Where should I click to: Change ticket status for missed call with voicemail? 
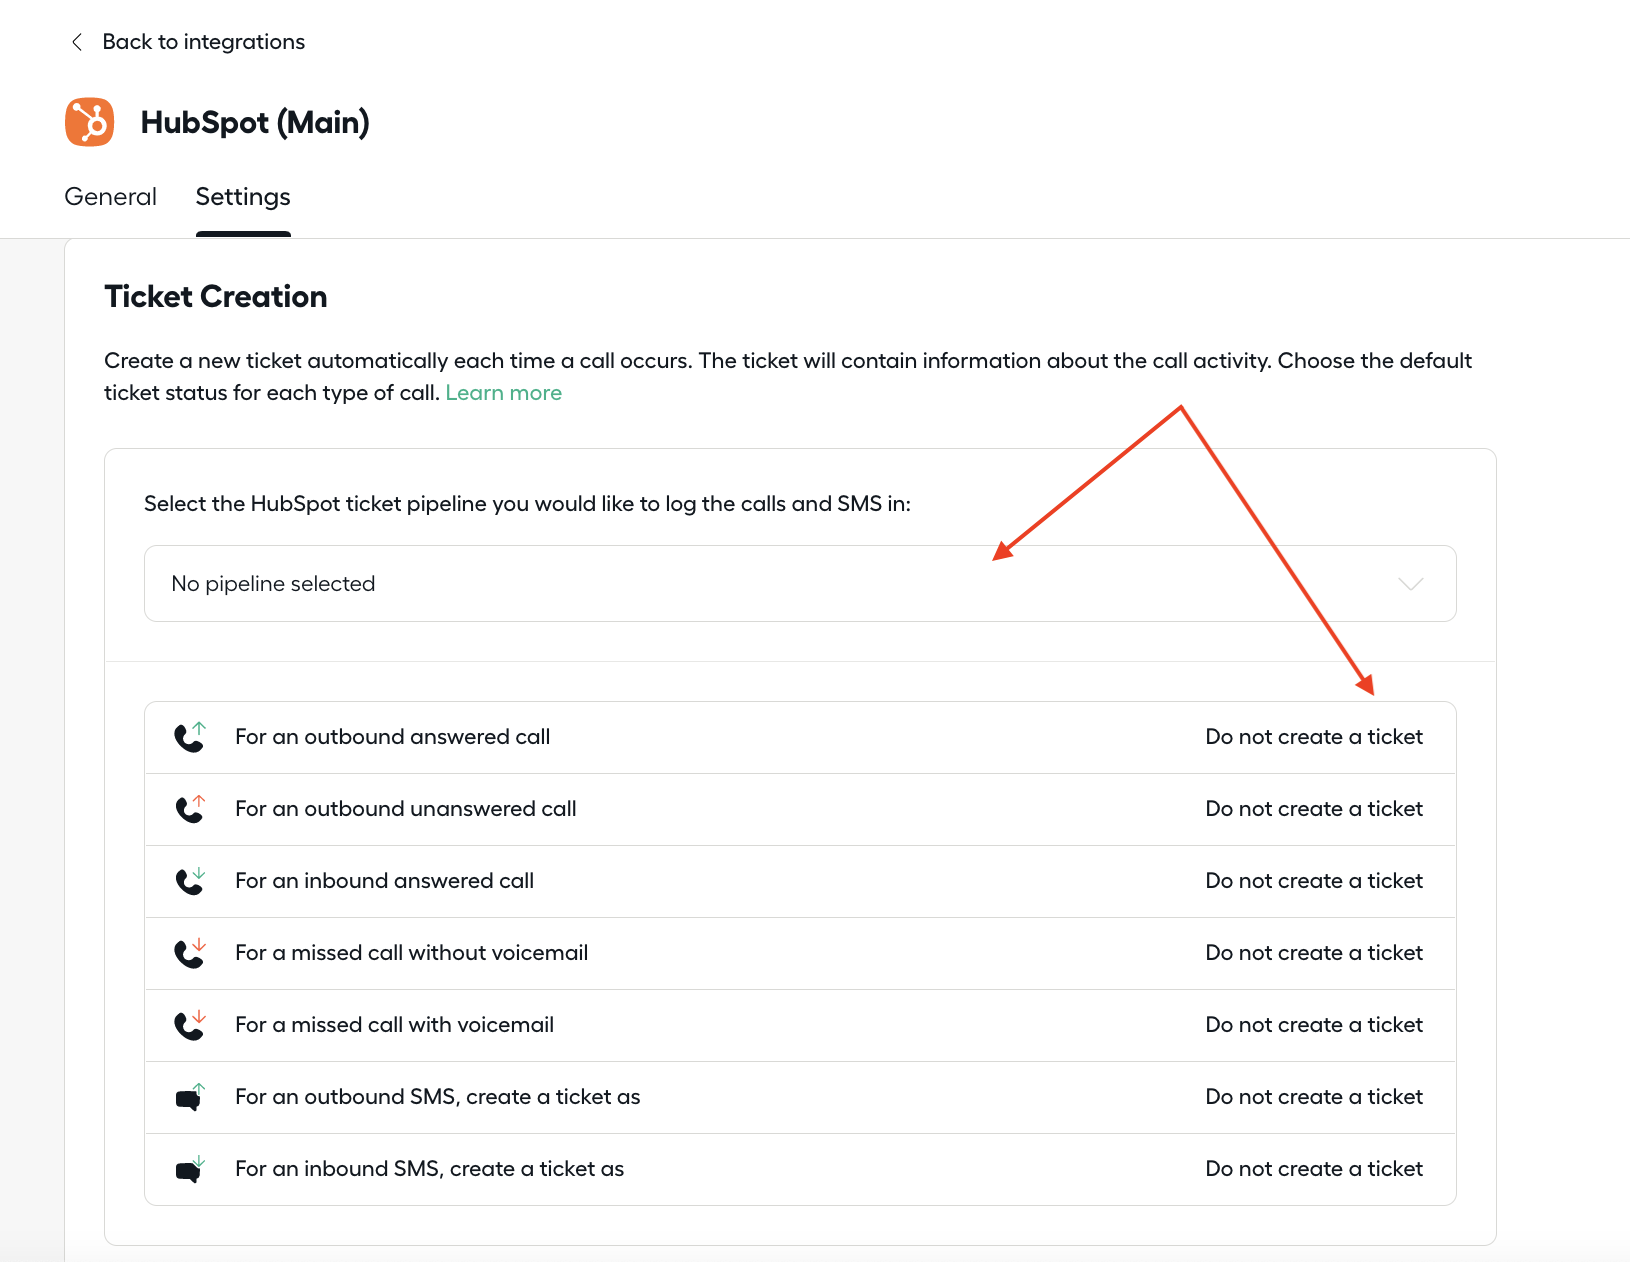coord(1314,1025)
